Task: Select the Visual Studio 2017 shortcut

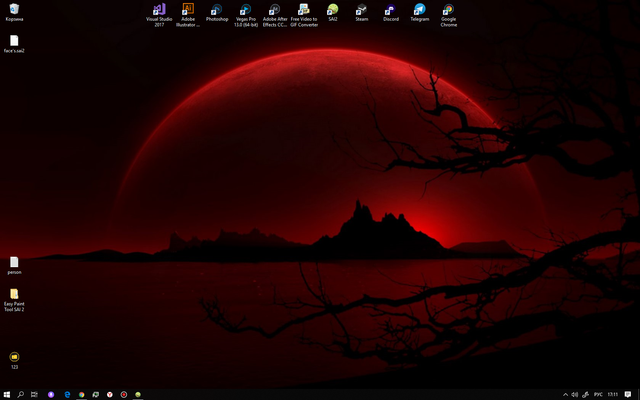Action: pos(159,15)
